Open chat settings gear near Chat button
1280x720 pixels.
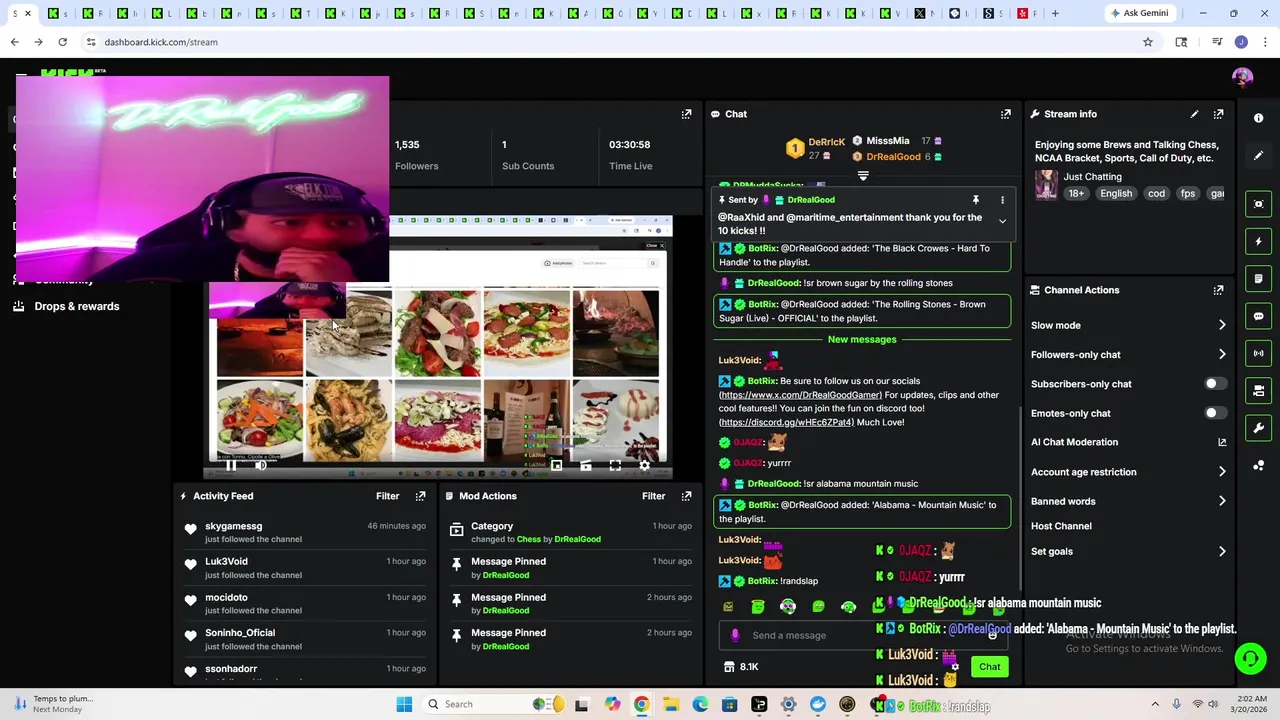click(x=955, y=667)
